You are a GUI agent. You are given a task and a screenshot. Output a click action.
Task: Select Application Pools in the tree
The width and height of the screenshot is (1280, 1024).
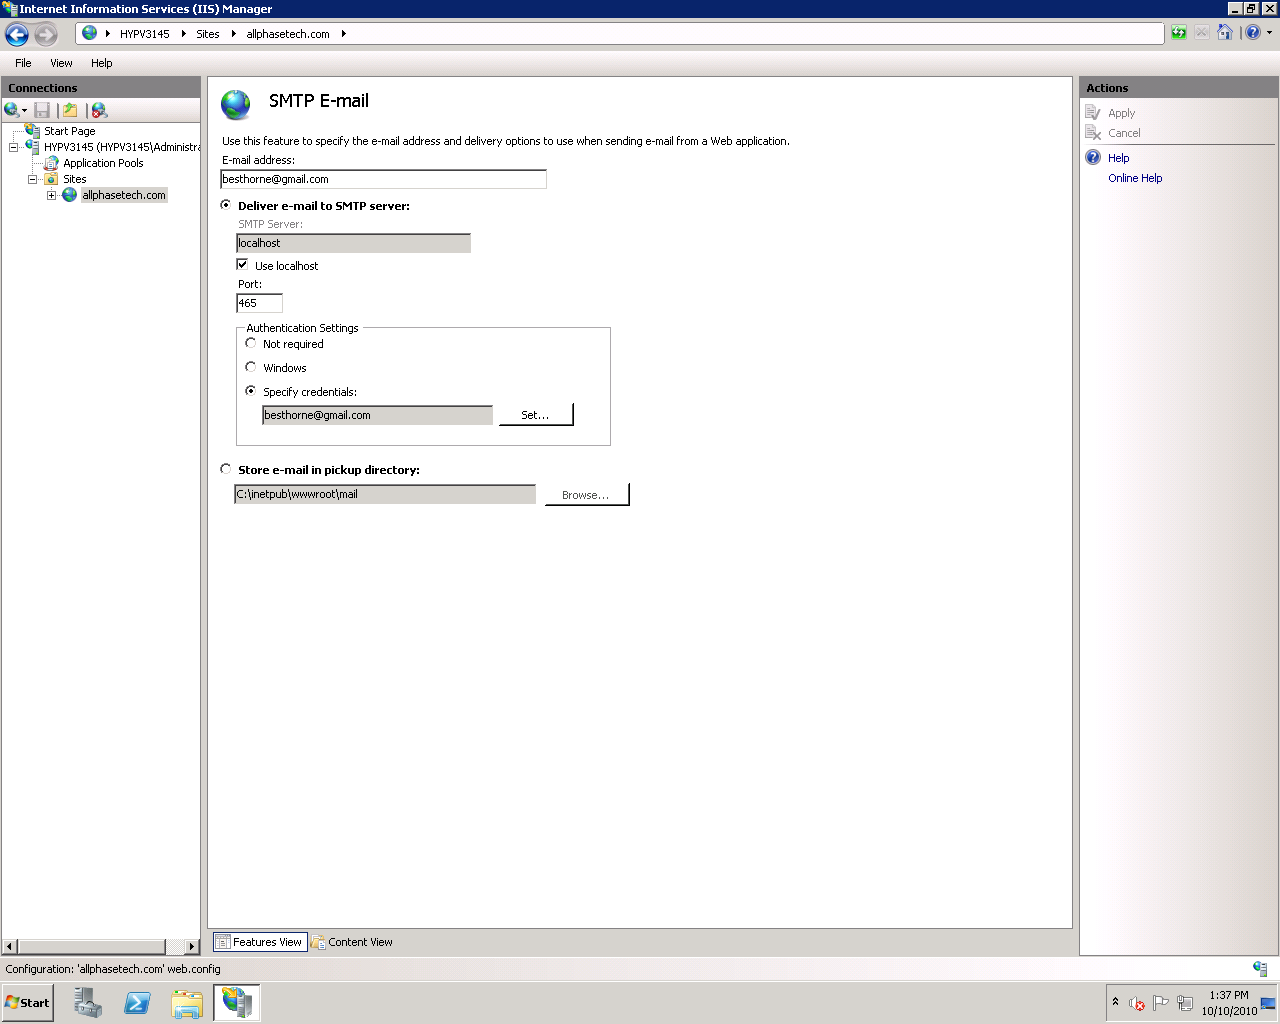pyautogui.click(x=103, y=163)
